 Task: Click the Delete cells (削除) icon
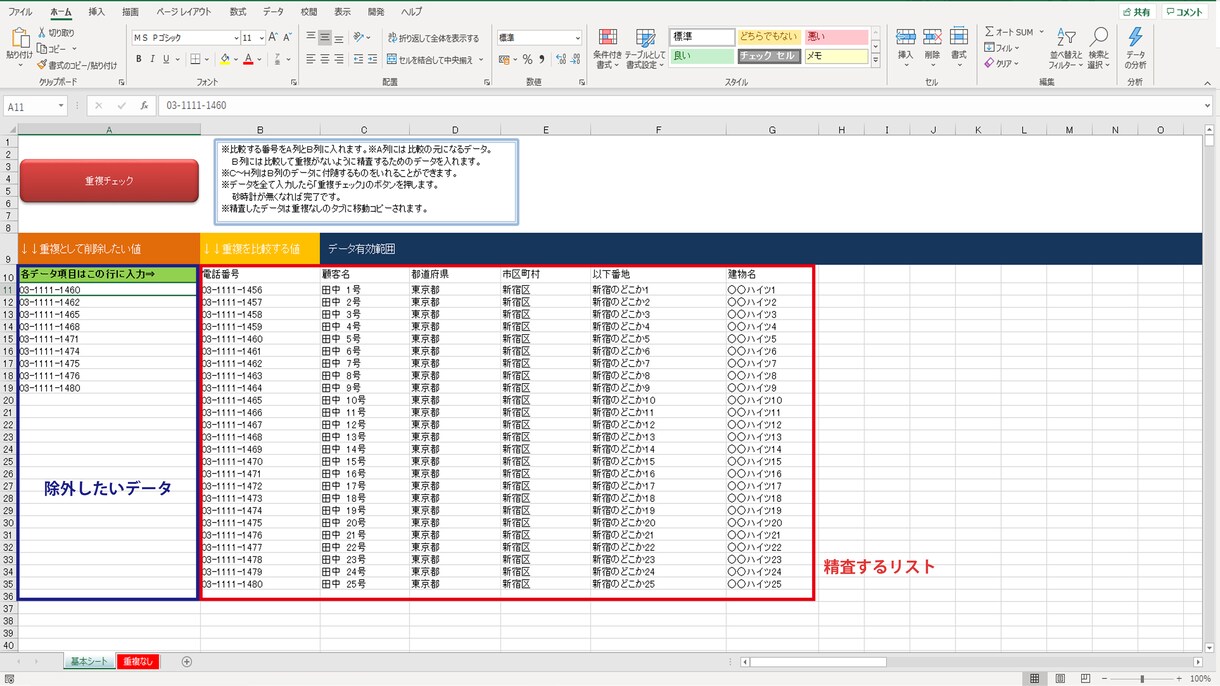pos(932,37)
